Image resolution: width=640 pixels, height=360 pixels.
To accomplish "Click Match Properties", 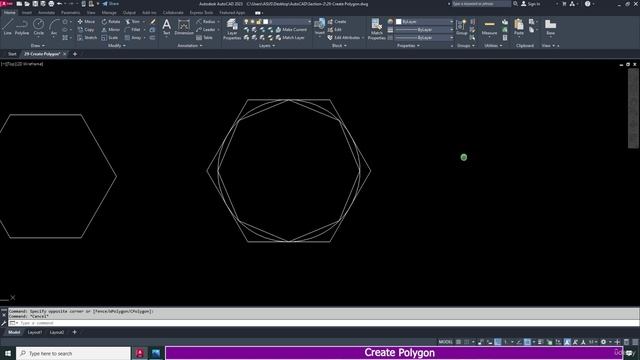I will [376, 29].
